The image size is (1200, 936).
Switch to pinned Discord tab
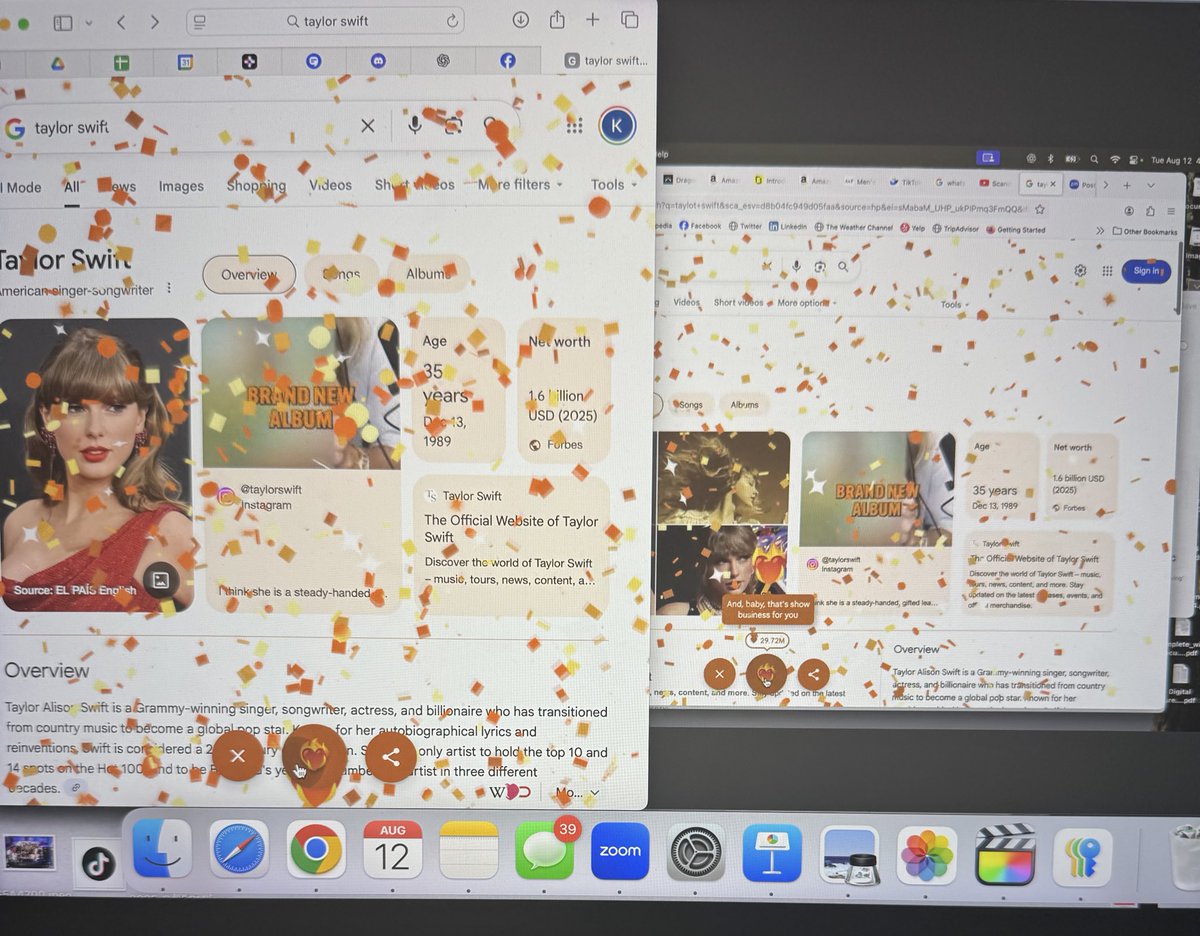pos(378,61)
